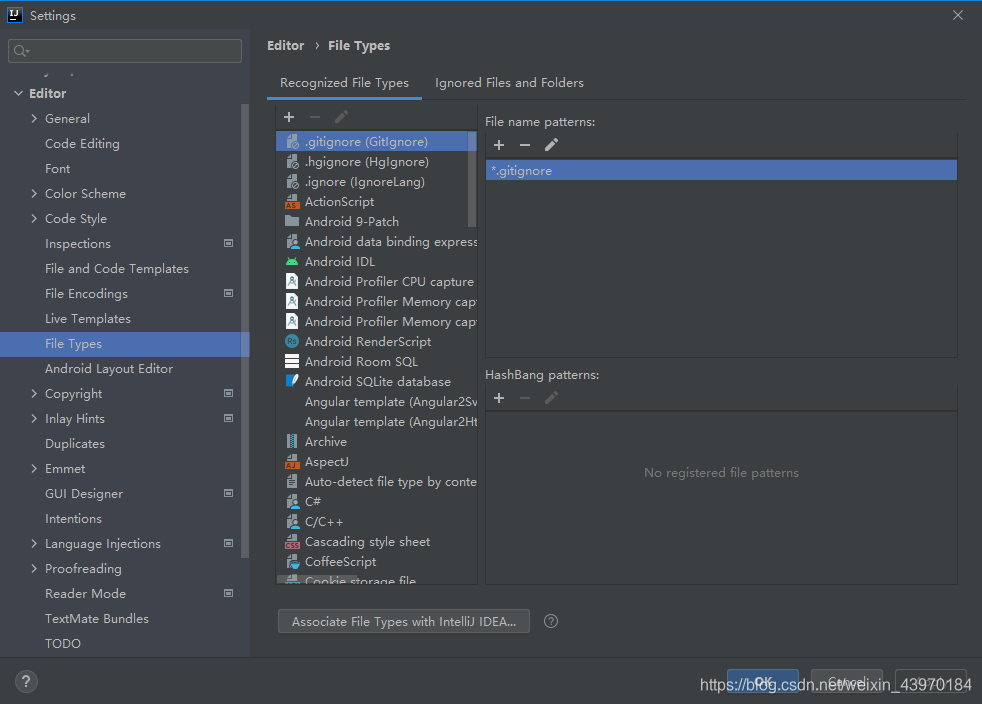The image size is (982, 704).
Task: Add a file name pattern with plus icon
Action: tap(499, 145)
